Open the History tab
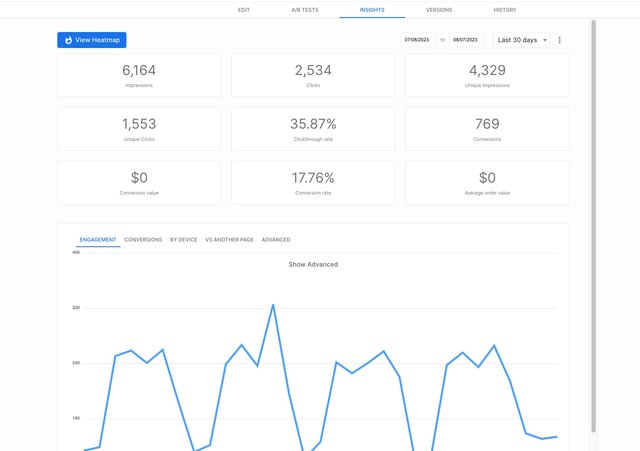 (505, 9)
